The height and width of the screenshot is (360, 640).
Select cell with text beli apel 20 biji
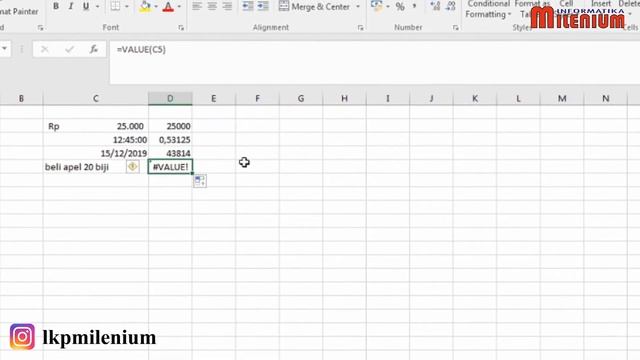[96, 167]
